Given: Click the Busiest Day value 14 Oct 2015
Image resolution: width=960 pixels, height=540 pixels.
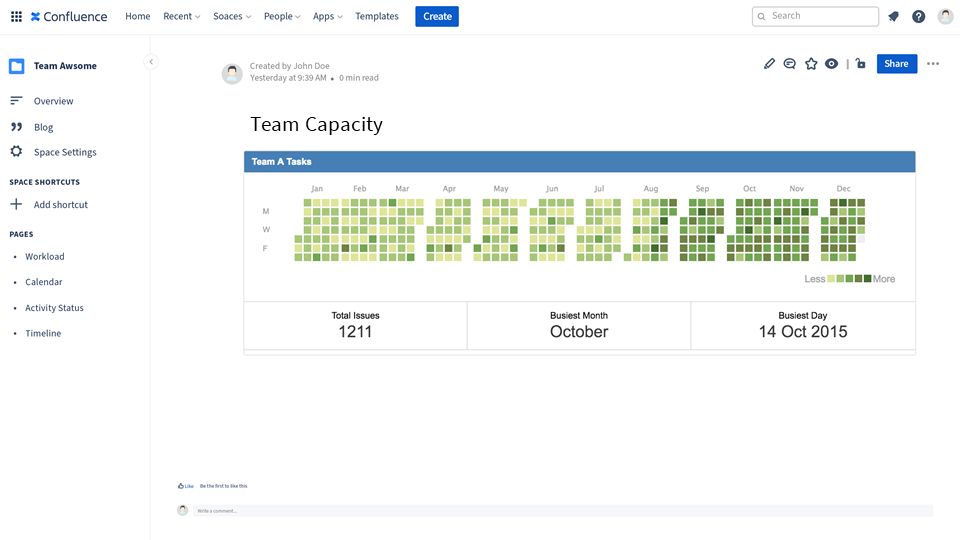Looking at the screenshot, I should click(803, 332).
